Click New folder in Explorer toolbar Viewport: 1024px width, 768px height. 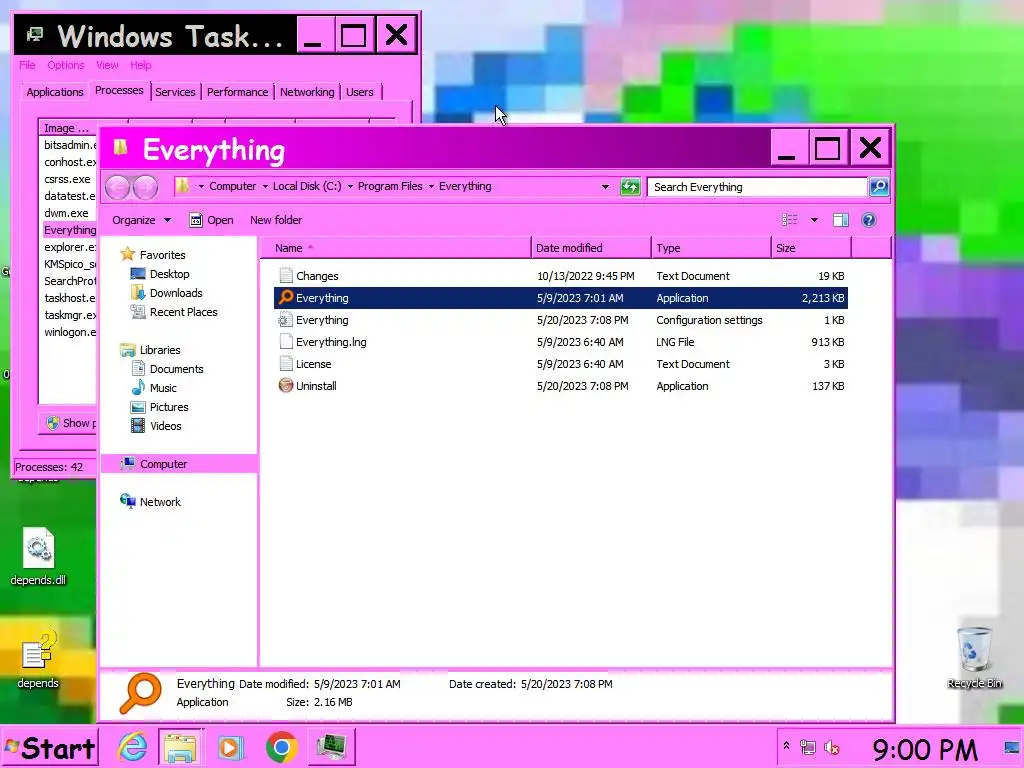pos(276,220)
